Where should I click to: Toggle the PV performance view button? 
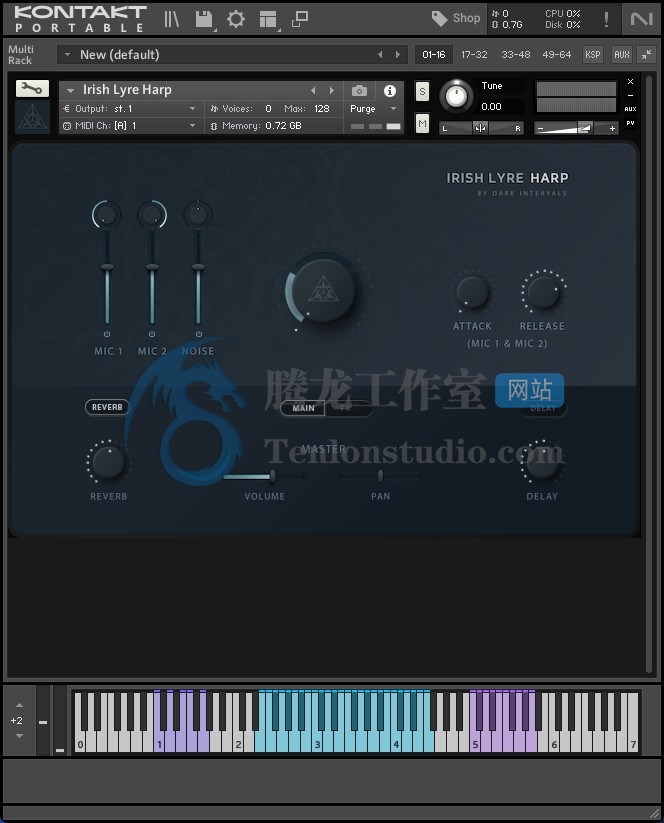(630, 123)
